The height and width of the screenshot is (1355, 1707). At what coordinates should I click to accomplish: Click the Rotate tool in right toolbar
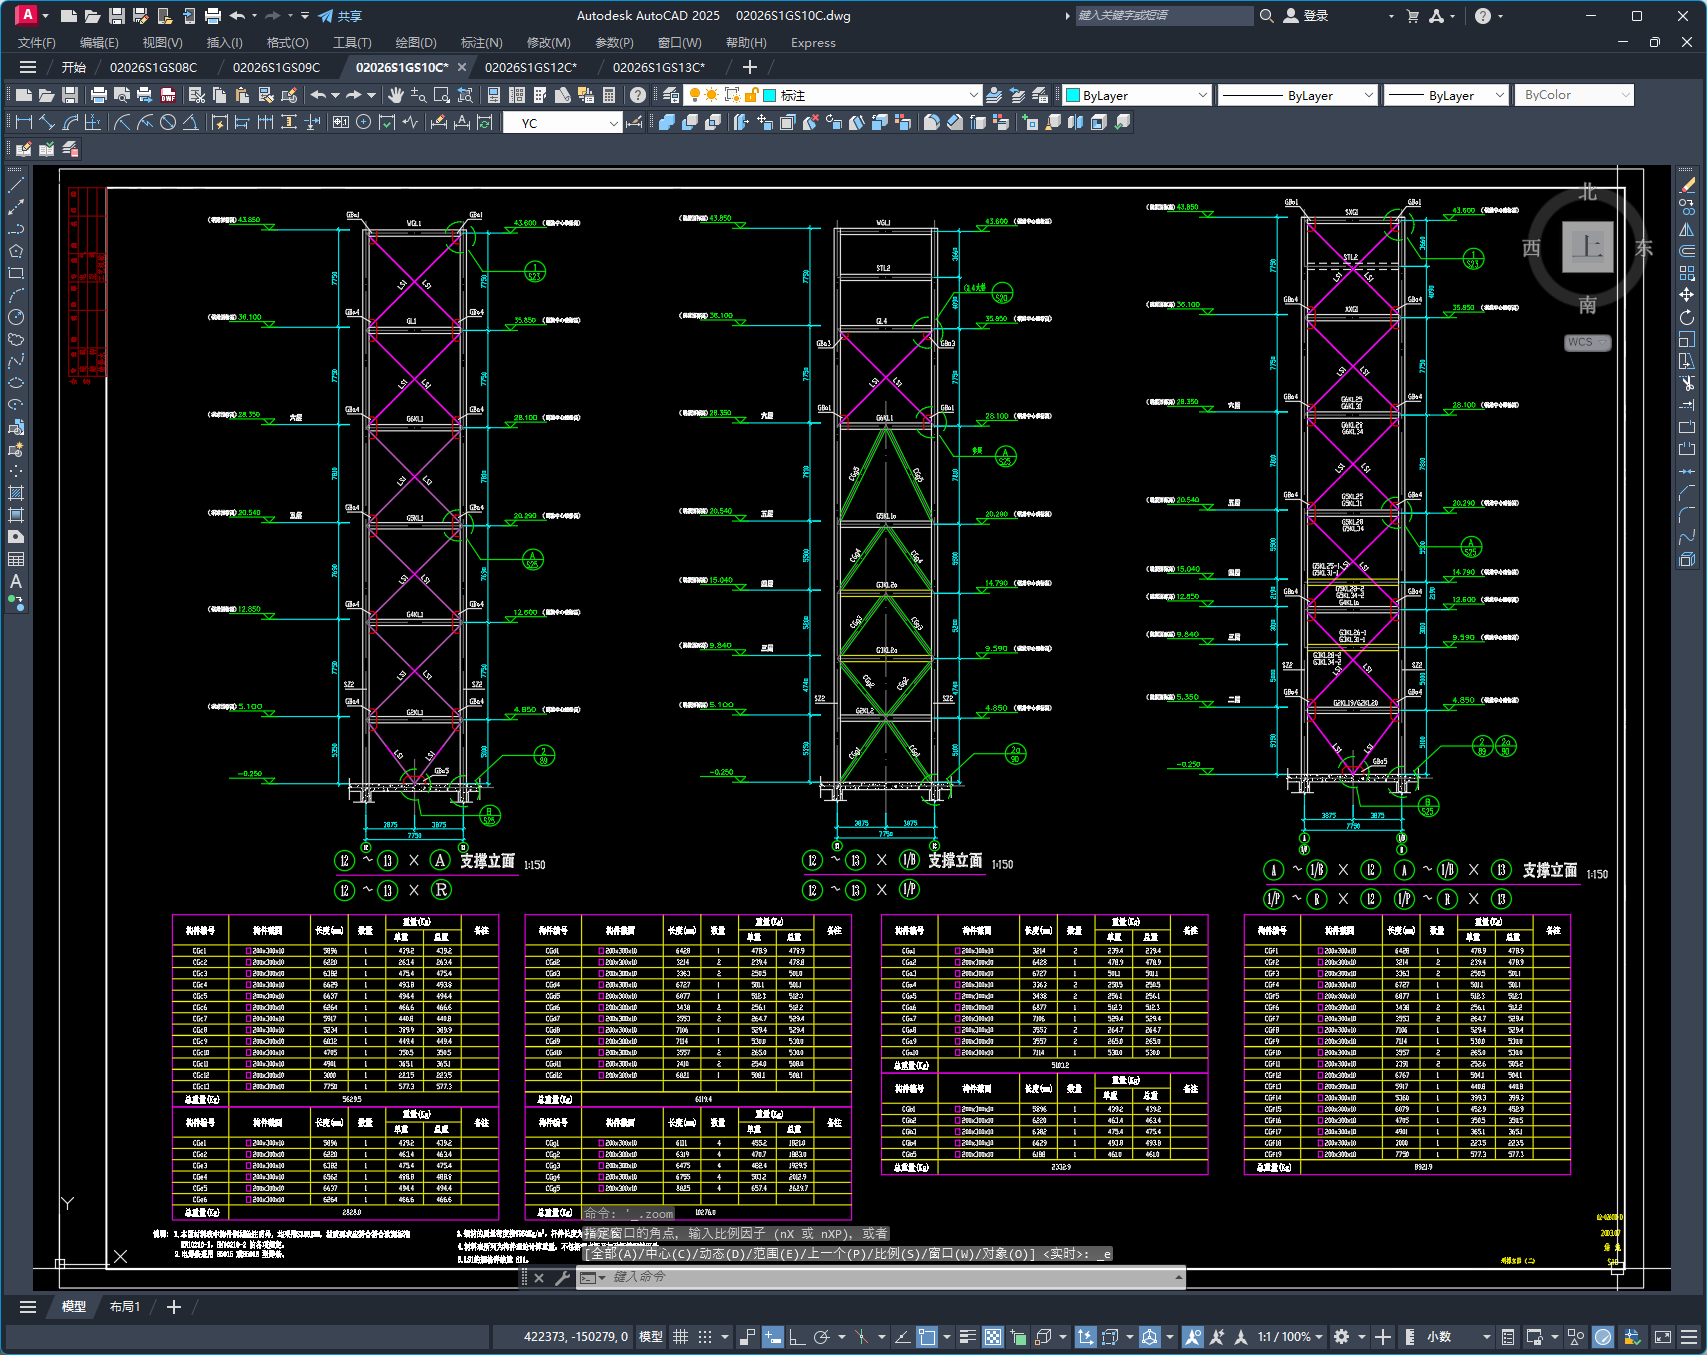coord(1687,317)
